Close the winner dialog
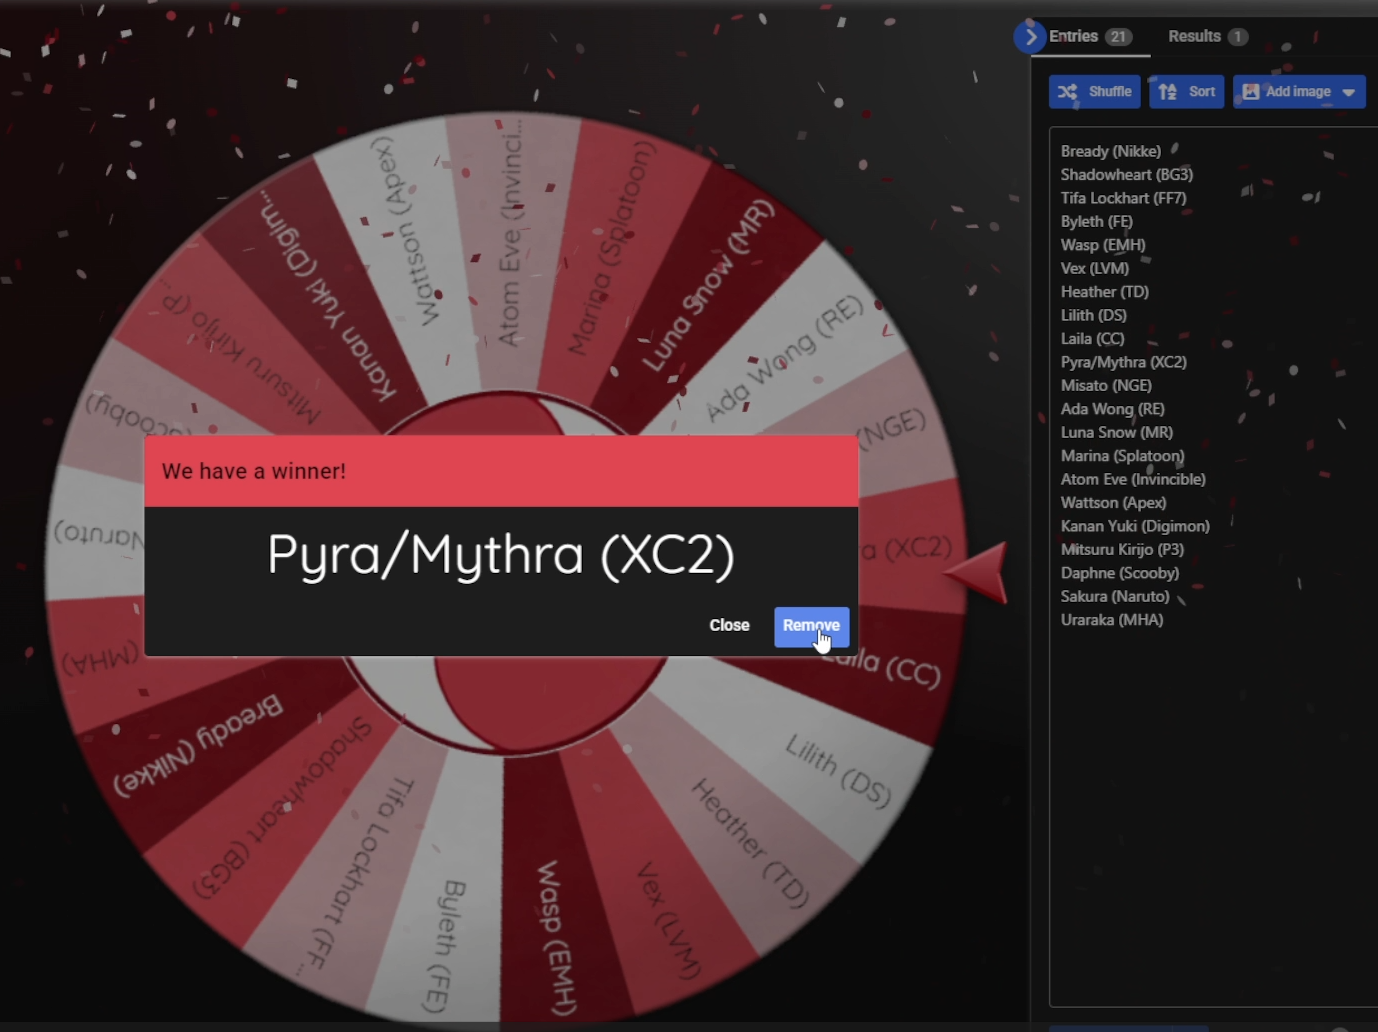Screen dimensions: 1378x1032 point(729,626)
